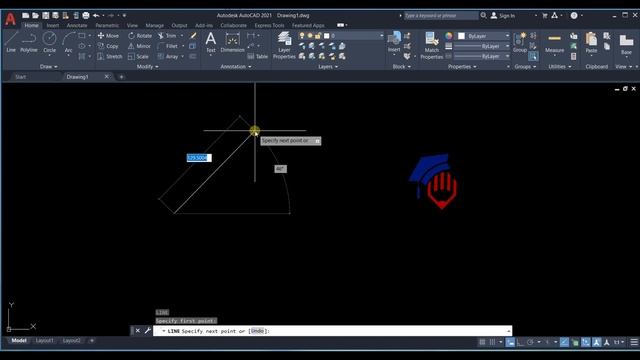
Task: Click the Copy tool
Action: pyautogui.click(x=108, y=46)
